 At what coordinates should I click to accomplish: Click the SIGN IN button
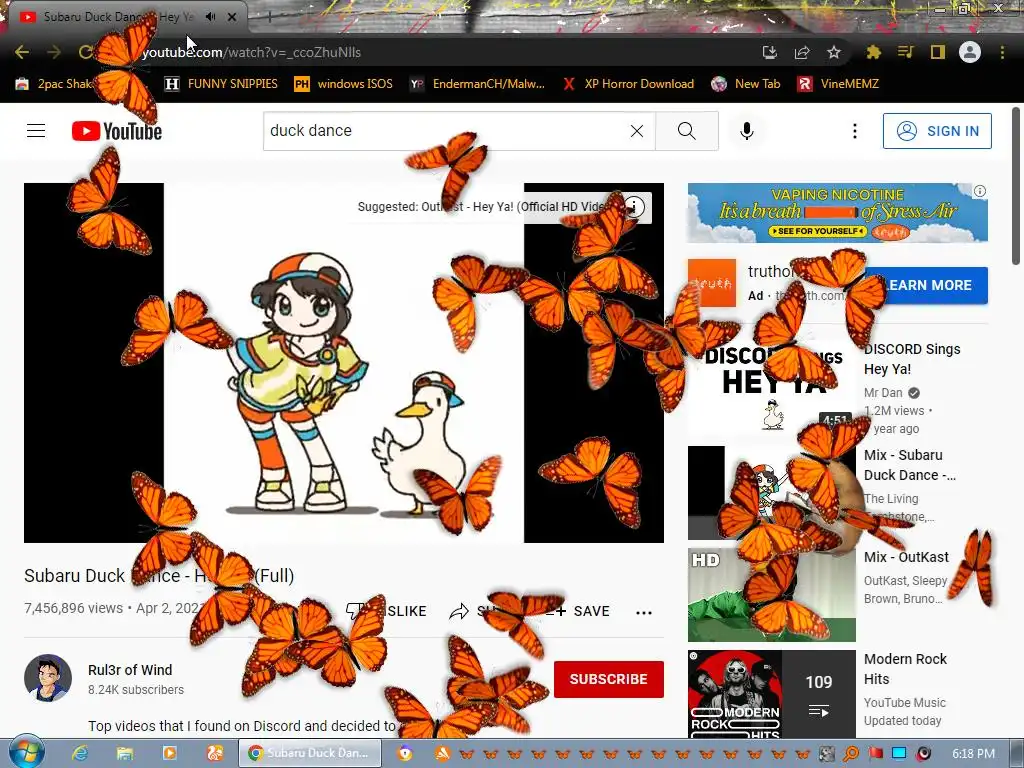click(x=937, y=131)
